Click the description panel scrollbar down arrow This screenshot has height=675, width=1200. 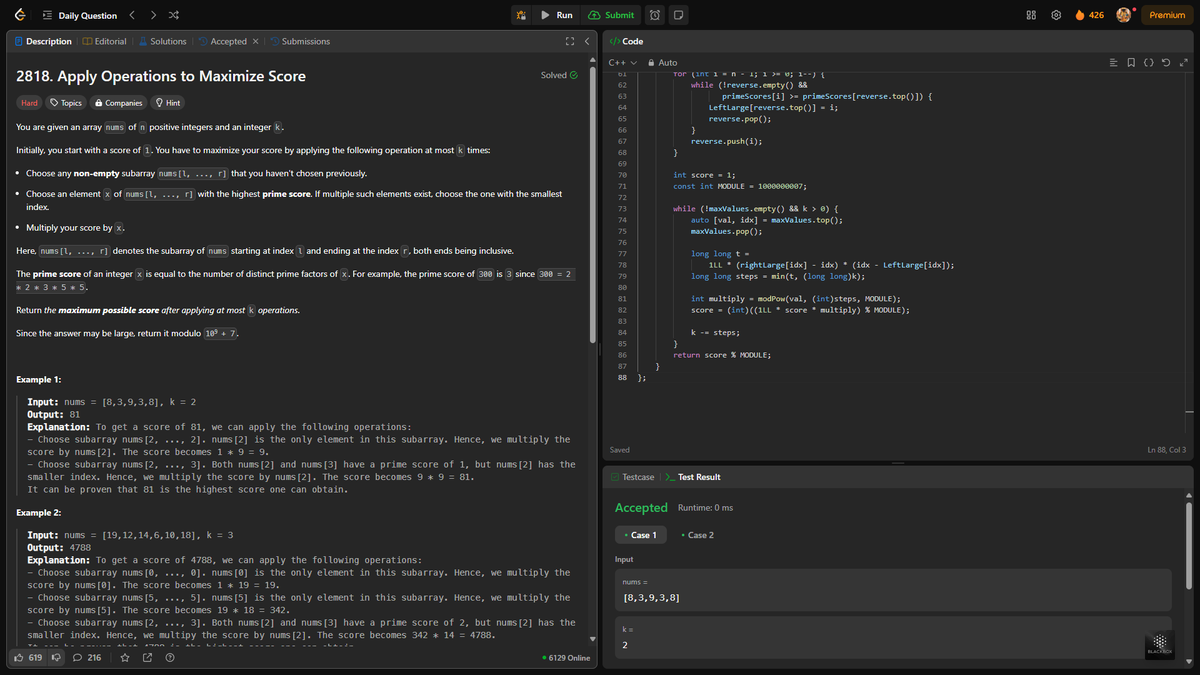coord(593,639)
